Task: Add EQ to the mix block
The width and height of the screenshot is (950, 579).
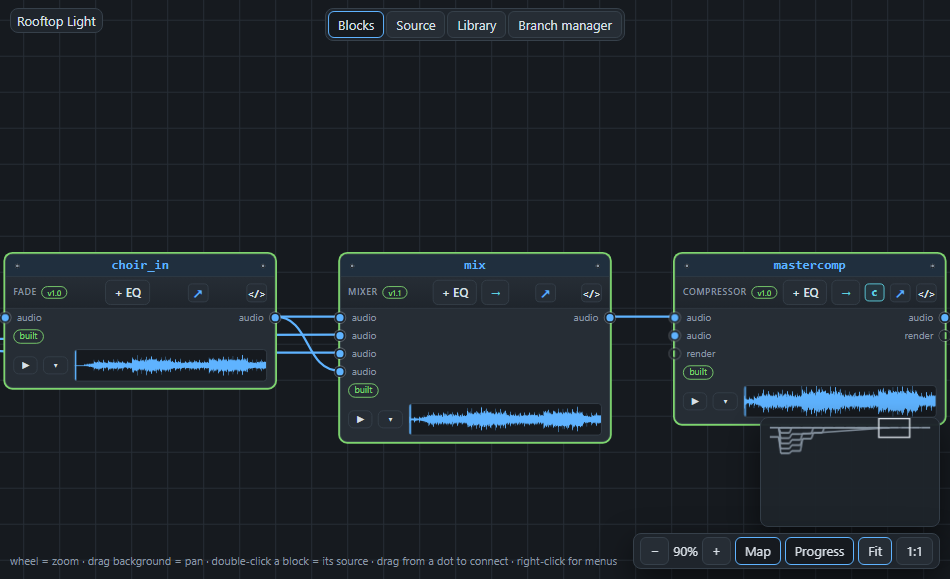Action: click(455, 293)
